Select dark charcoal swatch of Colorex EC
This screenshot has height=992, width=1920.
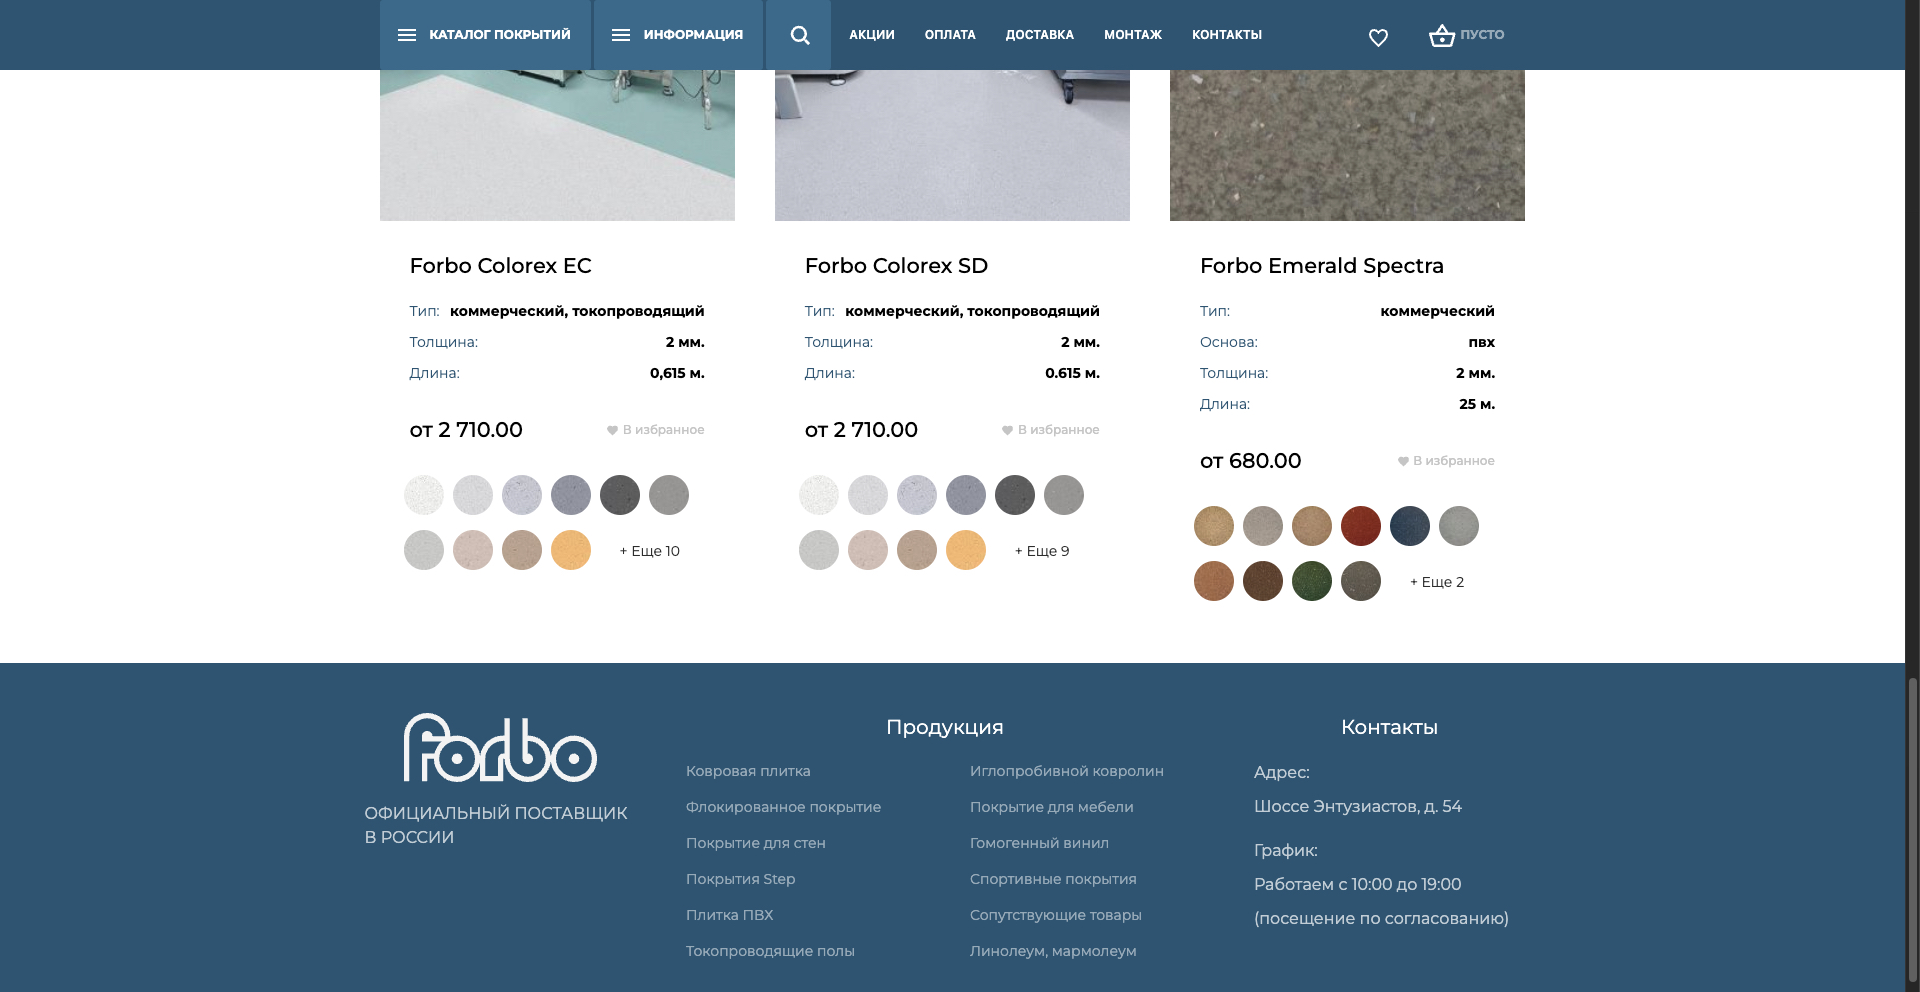620,495
